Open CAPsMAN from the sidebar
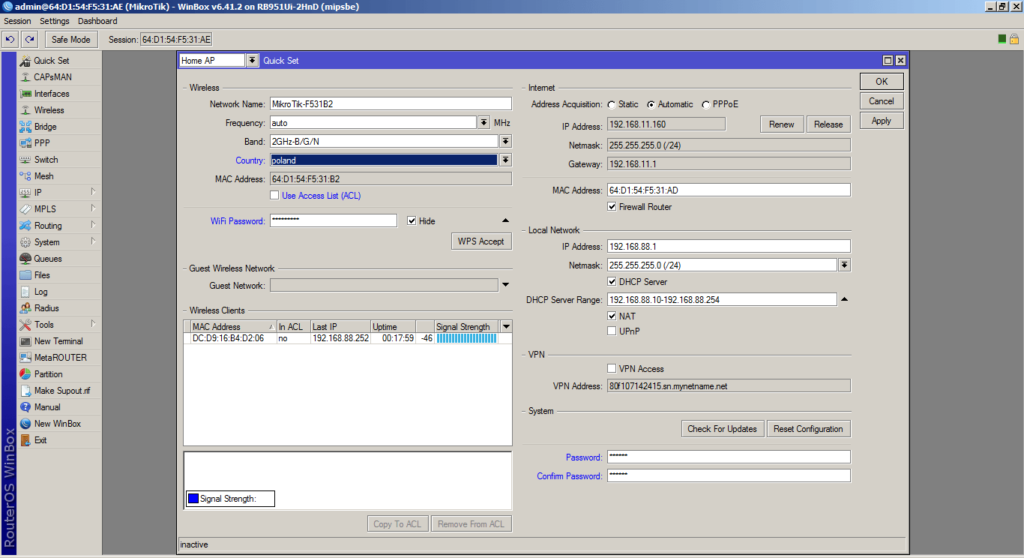 pyautogui.click(x=52, y=77)
